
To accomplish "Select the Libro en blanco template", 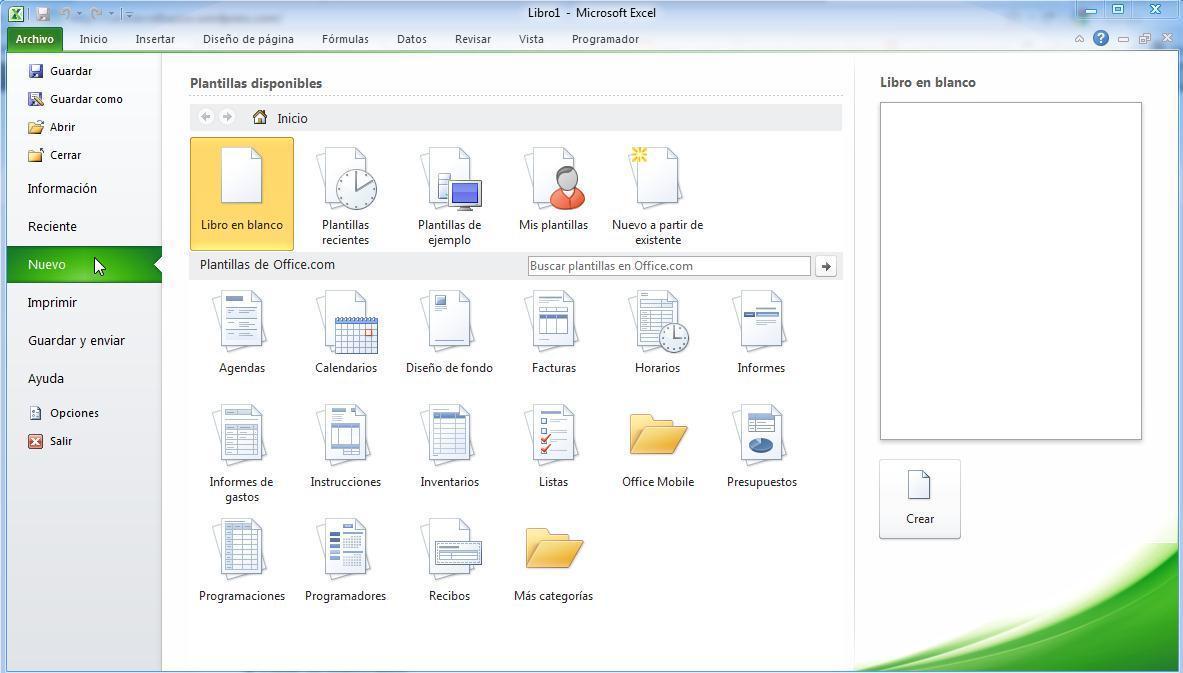I will coord(241,193).
